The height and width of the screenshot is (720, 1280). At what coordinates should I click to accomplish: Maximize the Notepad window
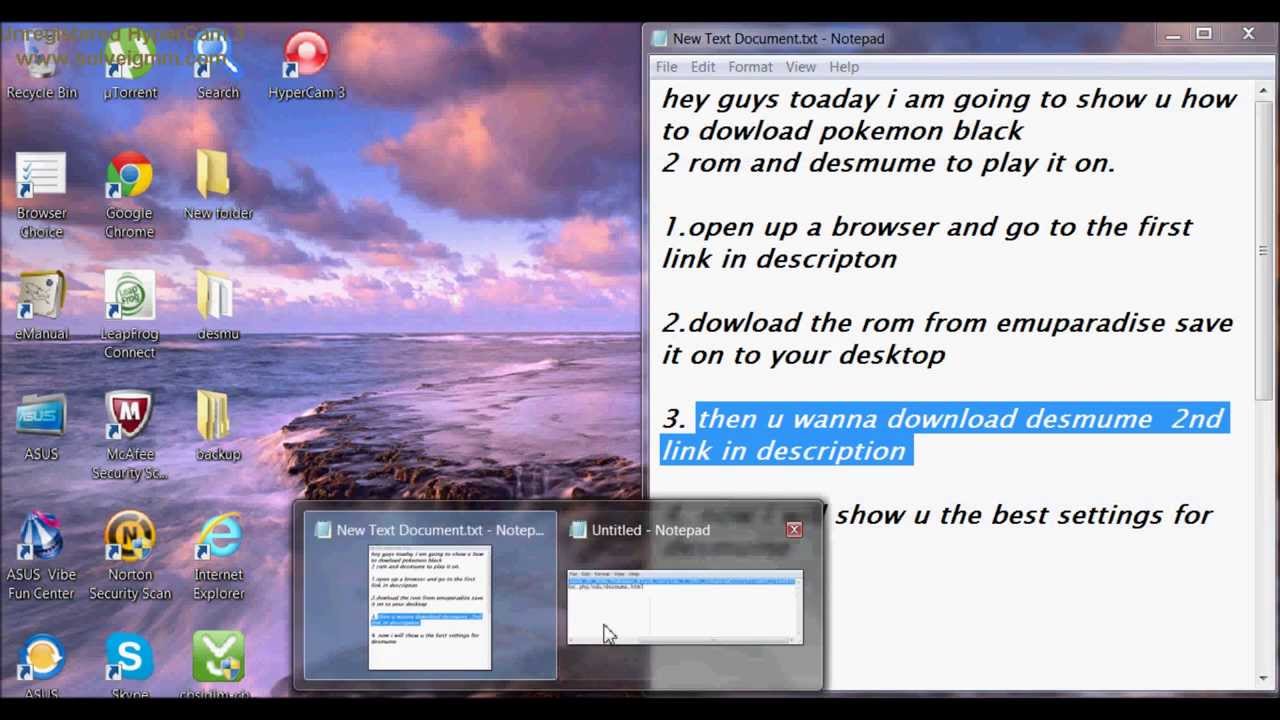(1204, 35)
